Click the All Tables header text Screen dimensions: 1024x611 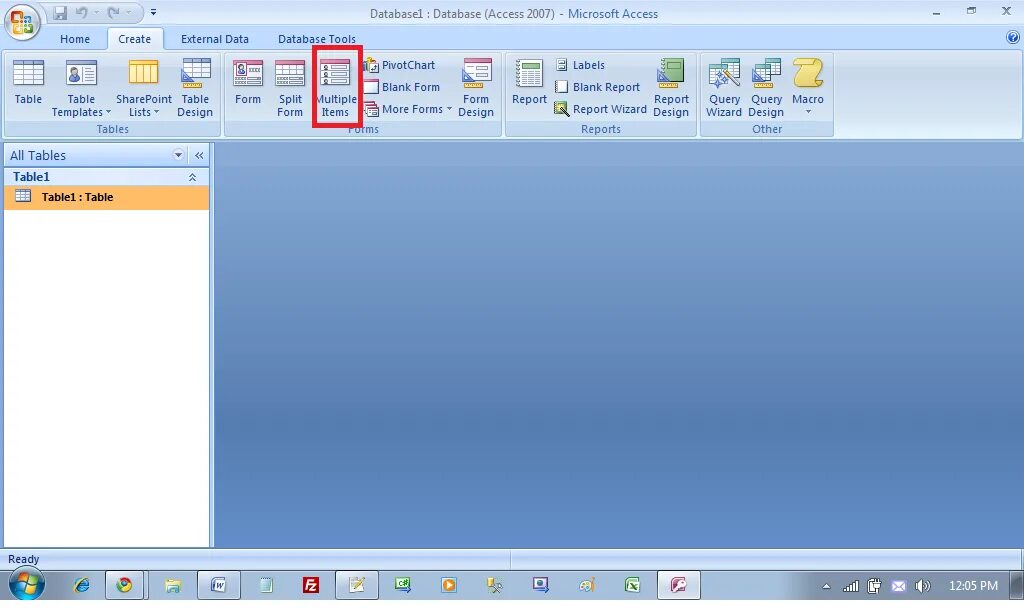pos(38,155)
